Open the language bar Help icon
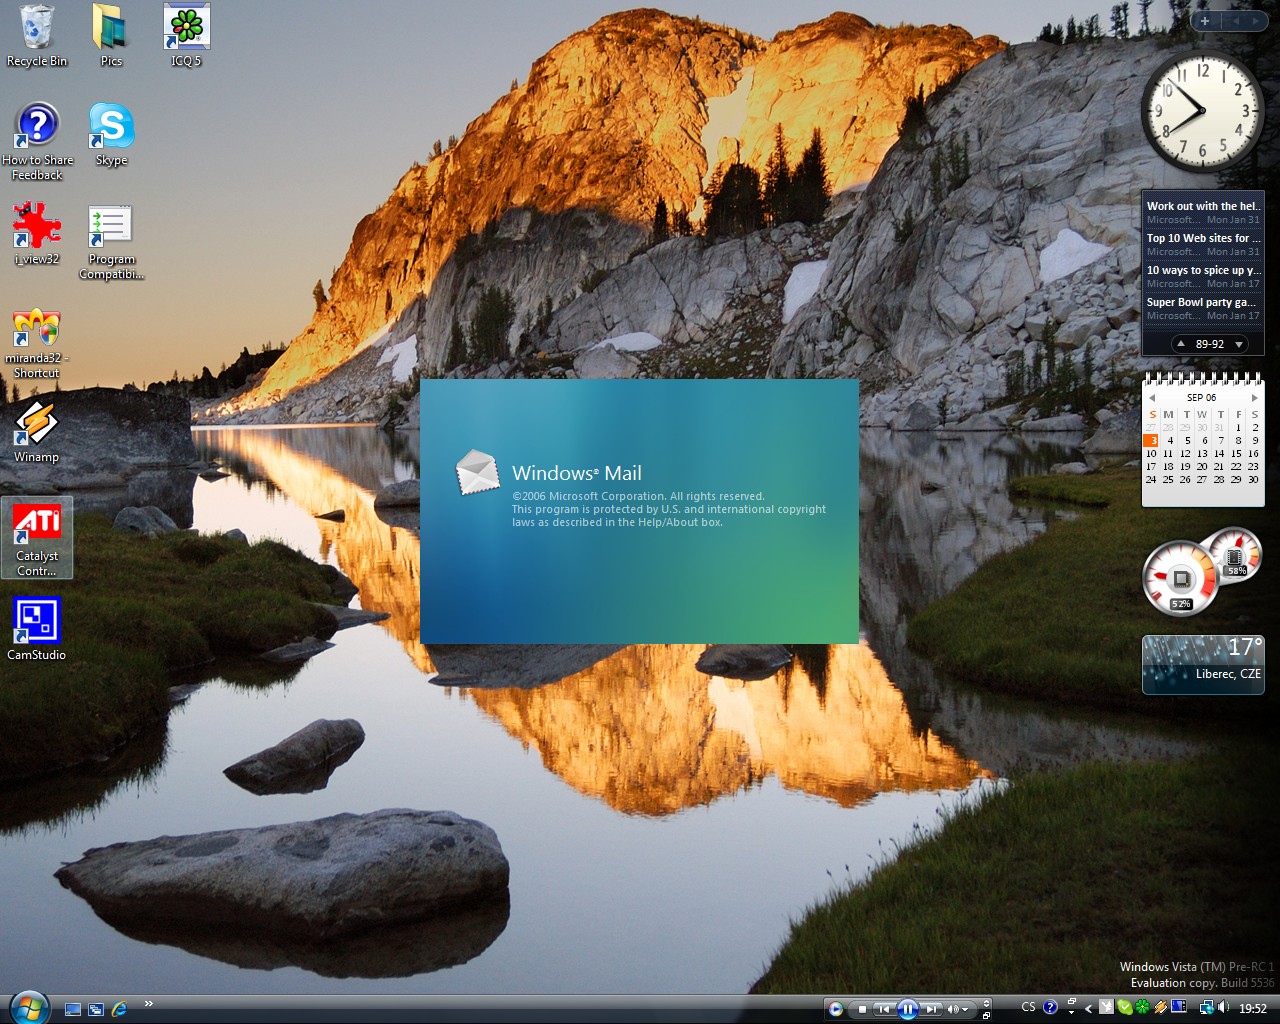 1050,1007
